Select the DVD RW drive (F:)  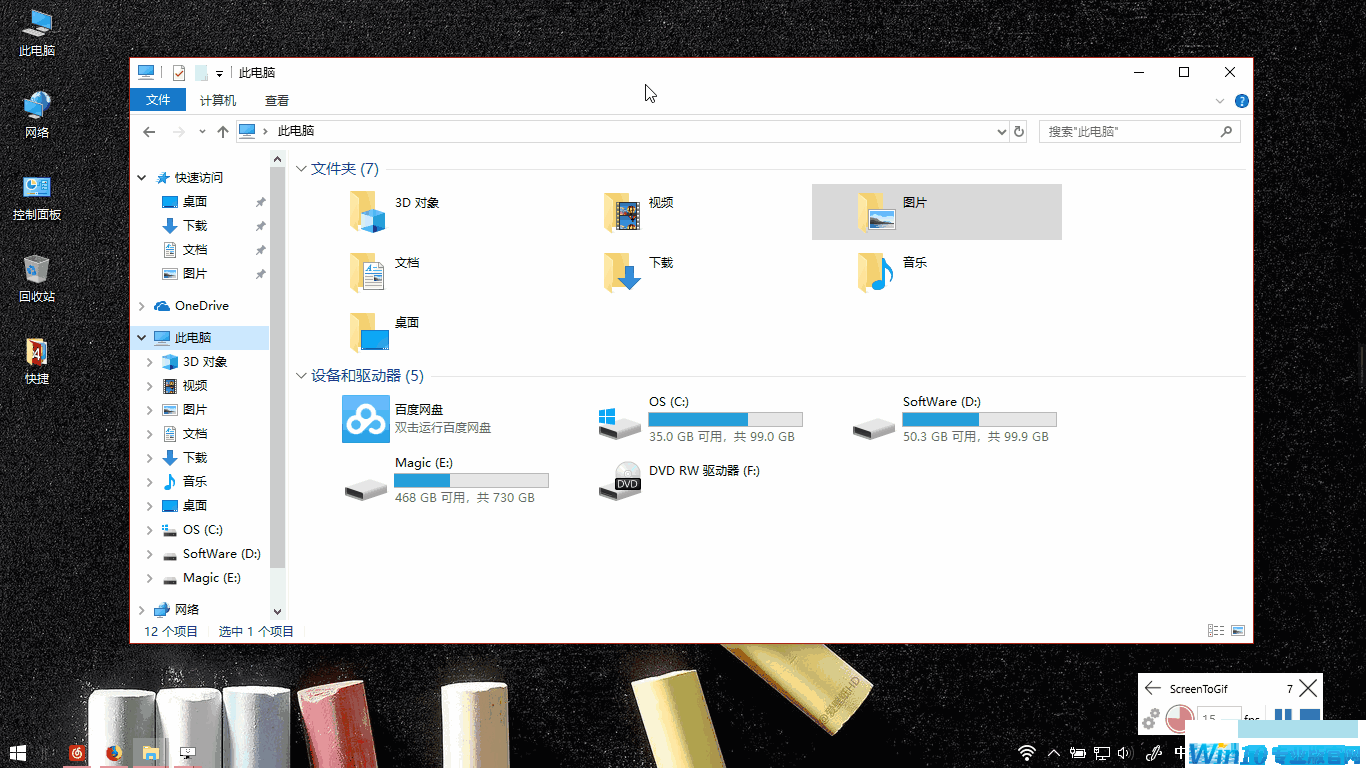click(620, 481)
